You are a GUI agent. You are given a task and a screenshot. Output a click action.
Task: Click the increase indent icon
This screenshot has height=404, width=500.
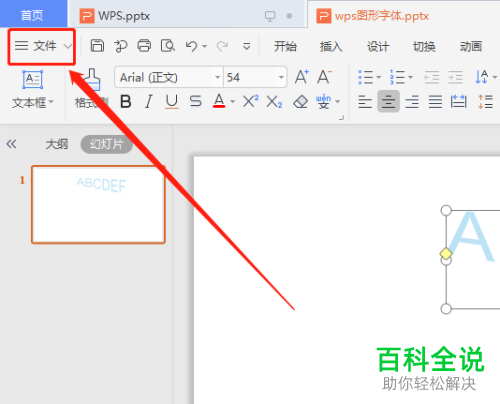(455, 77)
